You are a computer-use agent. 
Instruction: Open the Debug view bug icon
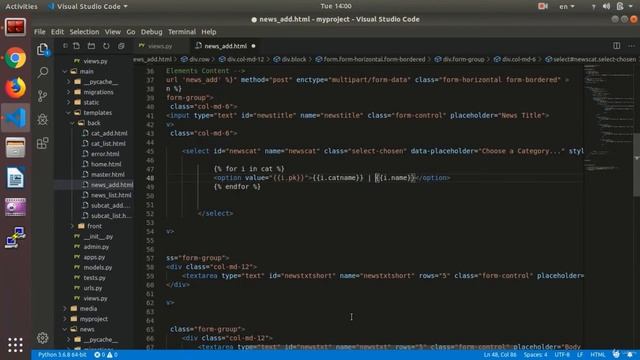[x=42, y=120]
